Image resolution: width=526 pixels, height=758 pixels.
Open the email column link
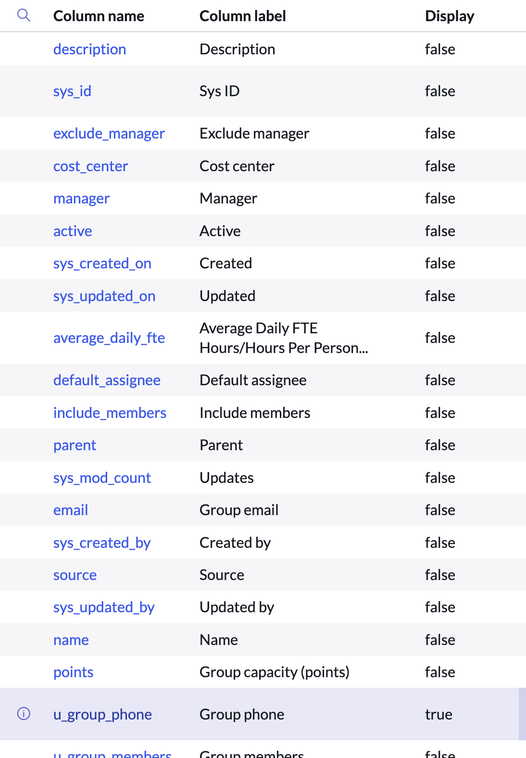(x=71, y=510)
